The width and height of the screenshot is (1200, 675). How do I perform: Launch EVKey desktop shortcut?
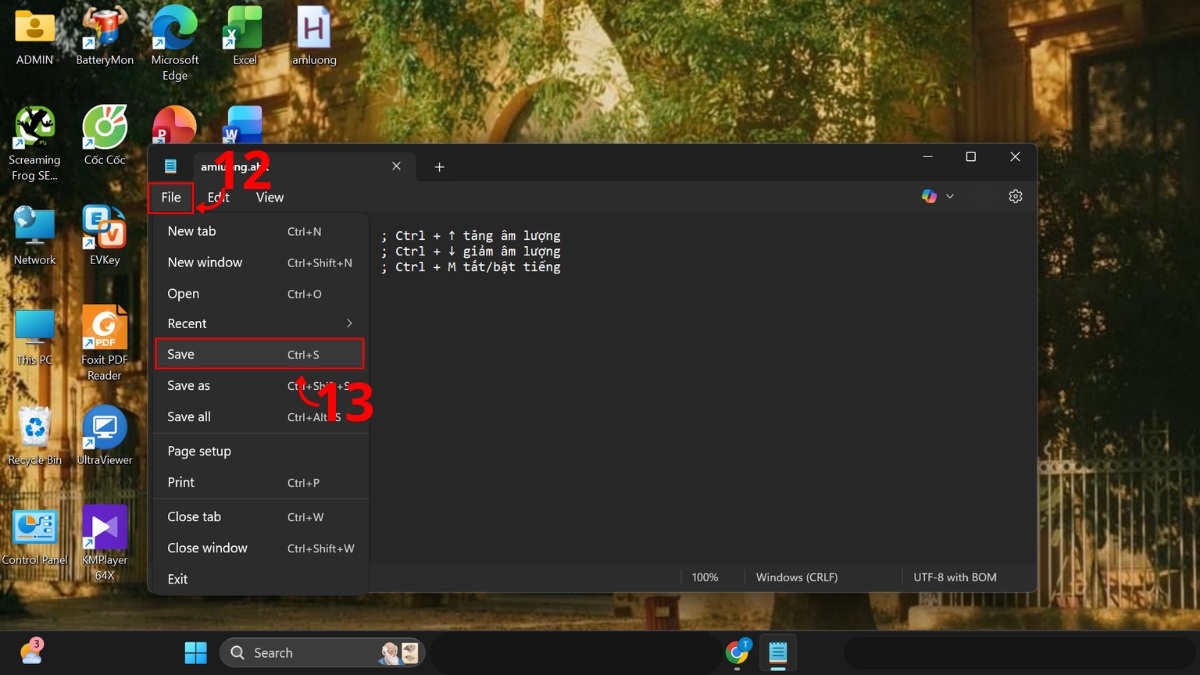pos(104,236)
